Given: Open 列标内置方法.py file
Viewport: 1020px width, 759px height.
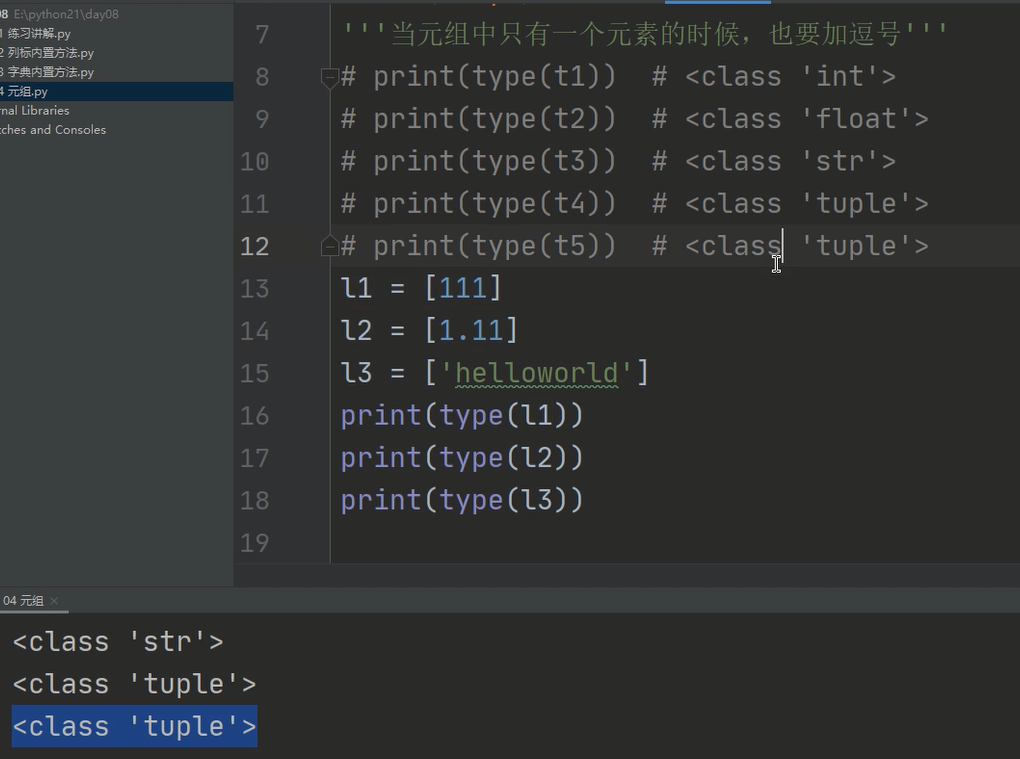Looking at the screenshot, I should point(47,53).
